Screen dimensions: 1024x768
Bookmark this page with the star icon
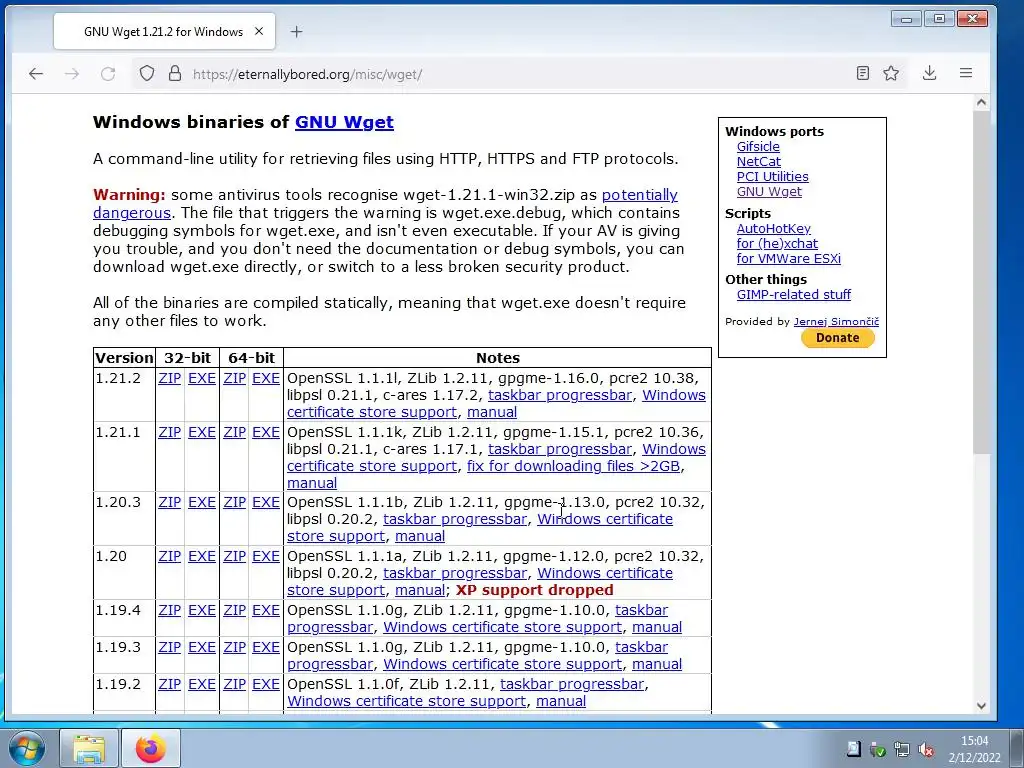coord(891,73)
